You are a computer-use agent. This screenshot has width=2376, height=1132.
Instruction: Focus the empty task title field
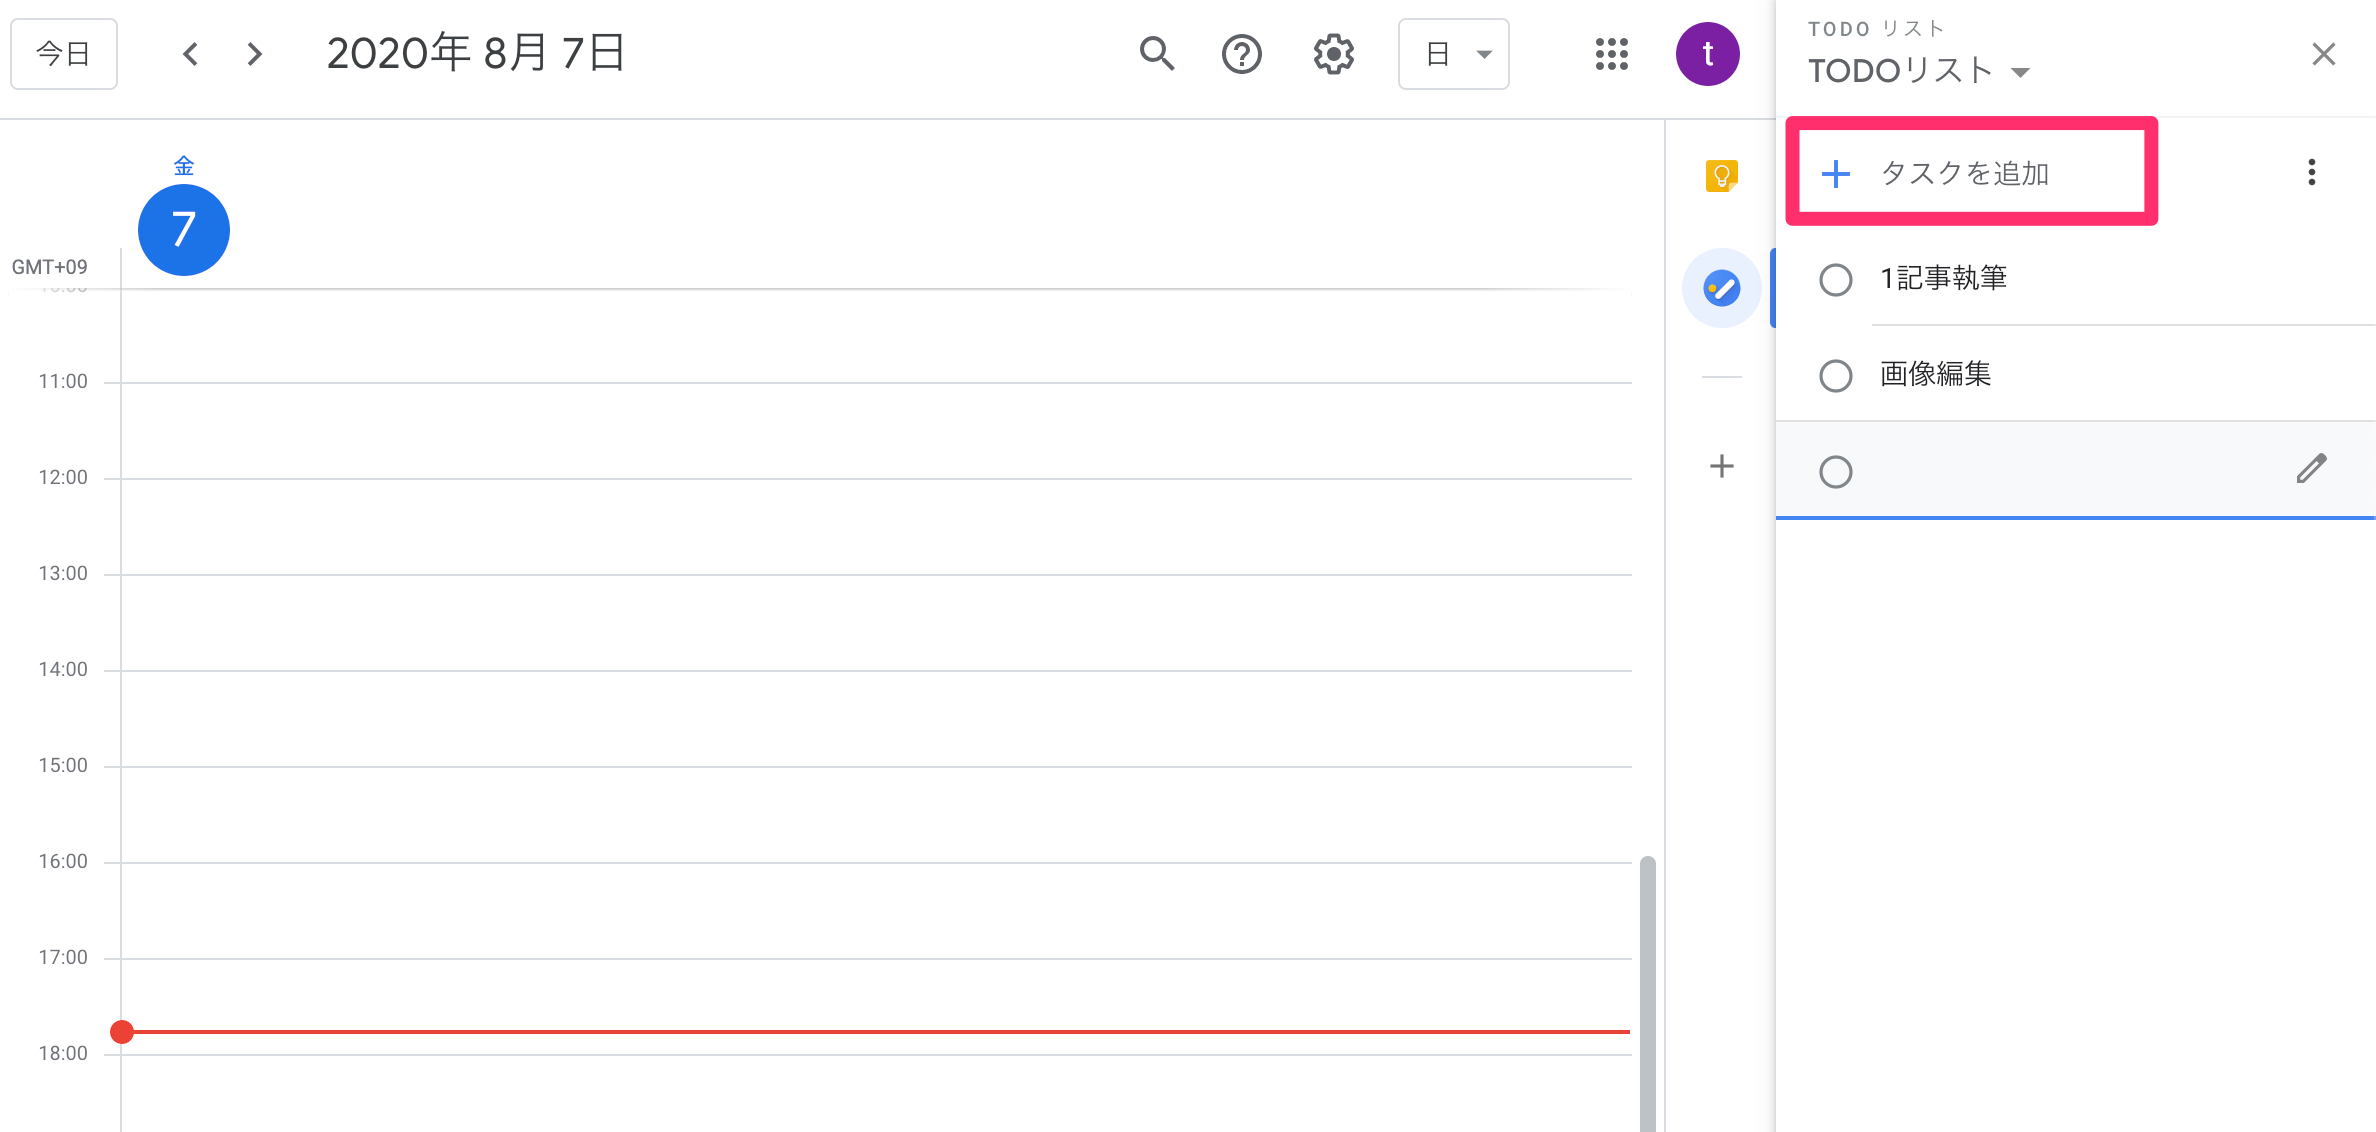point(2076,470)
